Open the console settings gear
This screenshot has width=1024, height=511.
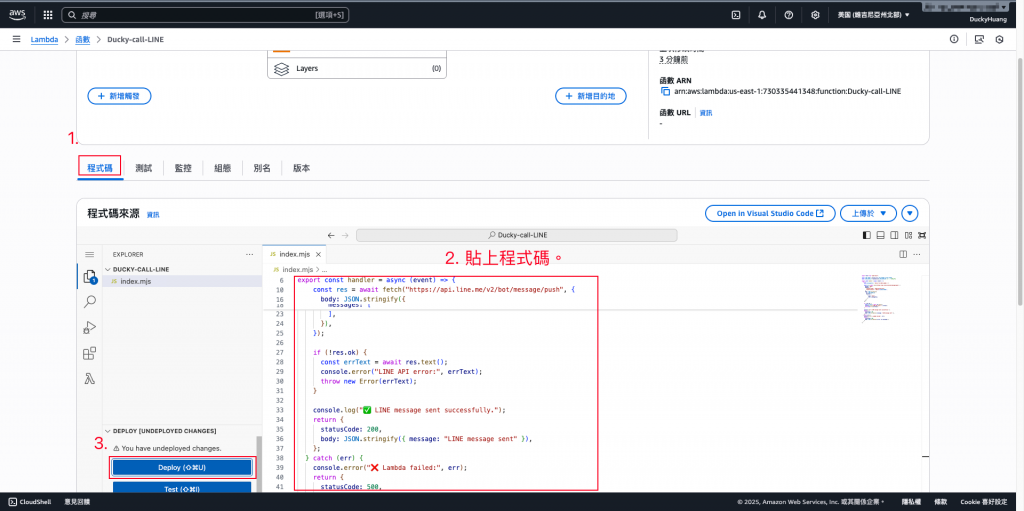click(x=815, y=15)
